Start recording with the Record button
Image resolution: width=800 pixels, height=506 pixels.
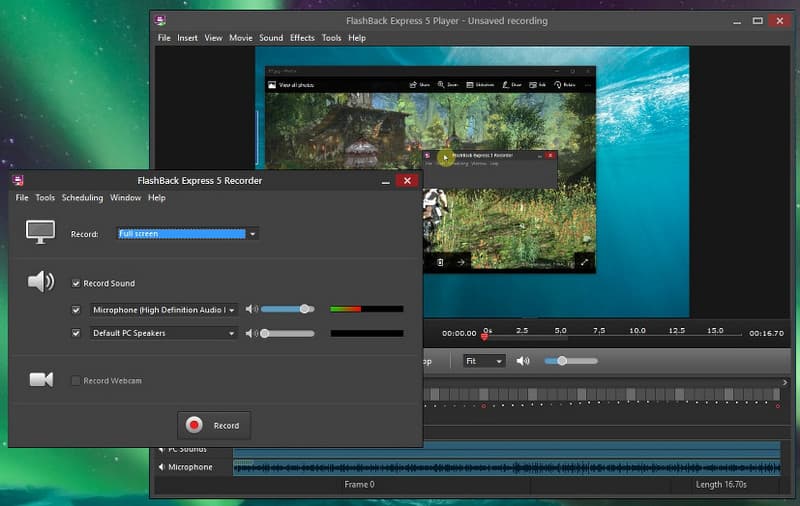(x=214, y=425)
